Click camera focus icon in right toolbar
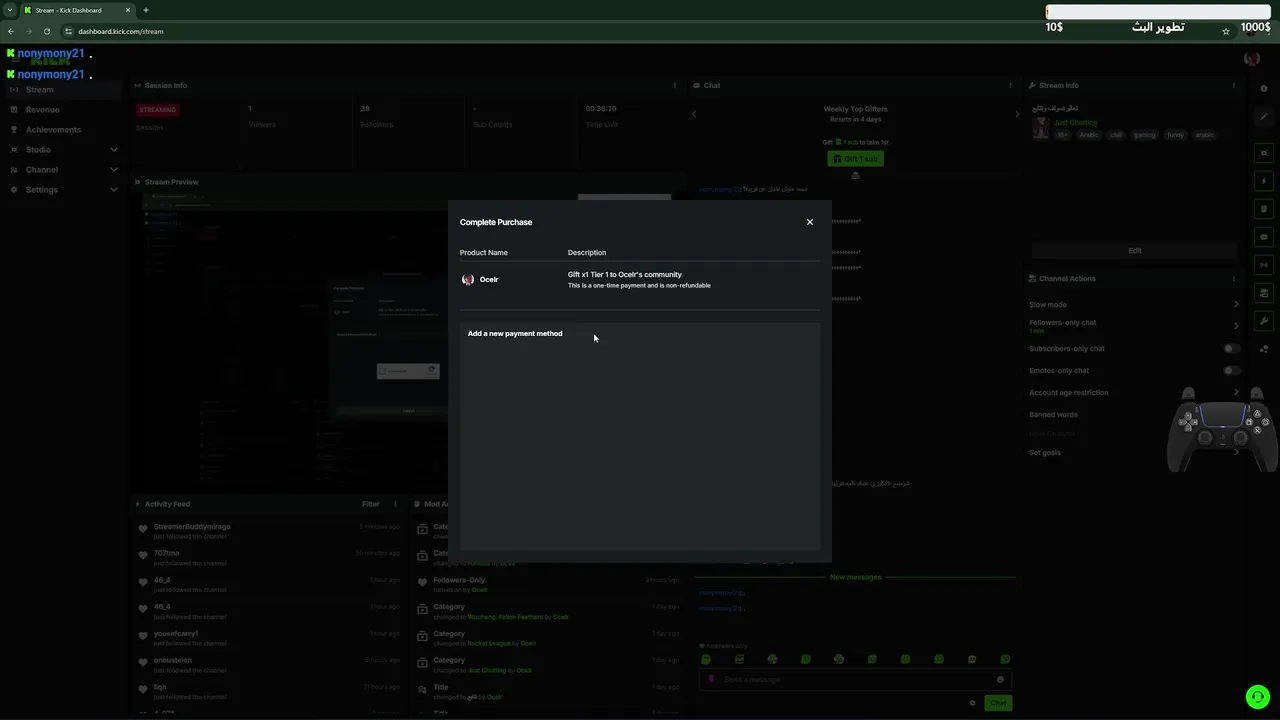The image size is (1280, 720). tap(1264, 154)
